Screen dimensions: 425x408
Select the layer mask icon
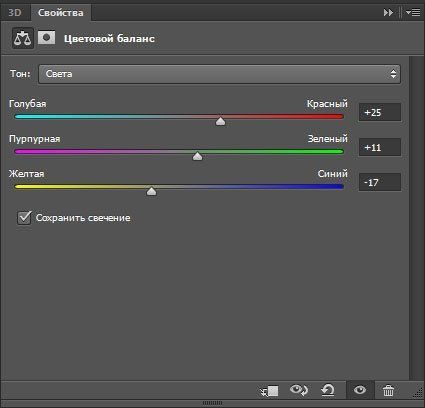[46, 37]
